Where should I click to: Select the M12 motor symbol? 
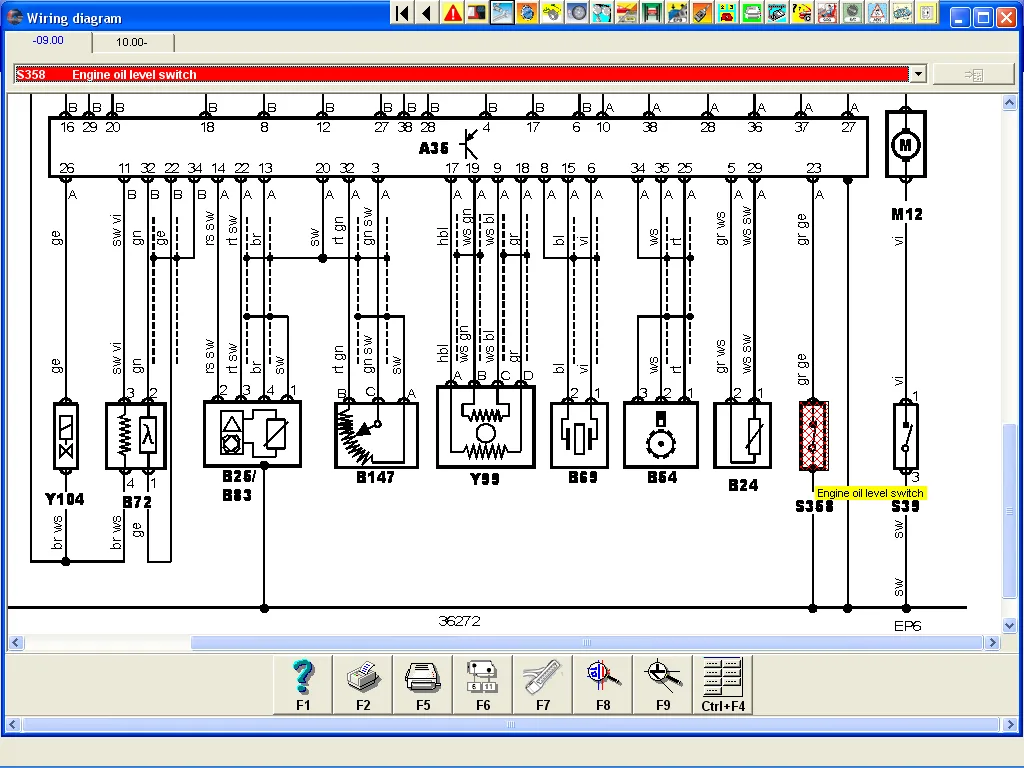(x=906, y=144)
